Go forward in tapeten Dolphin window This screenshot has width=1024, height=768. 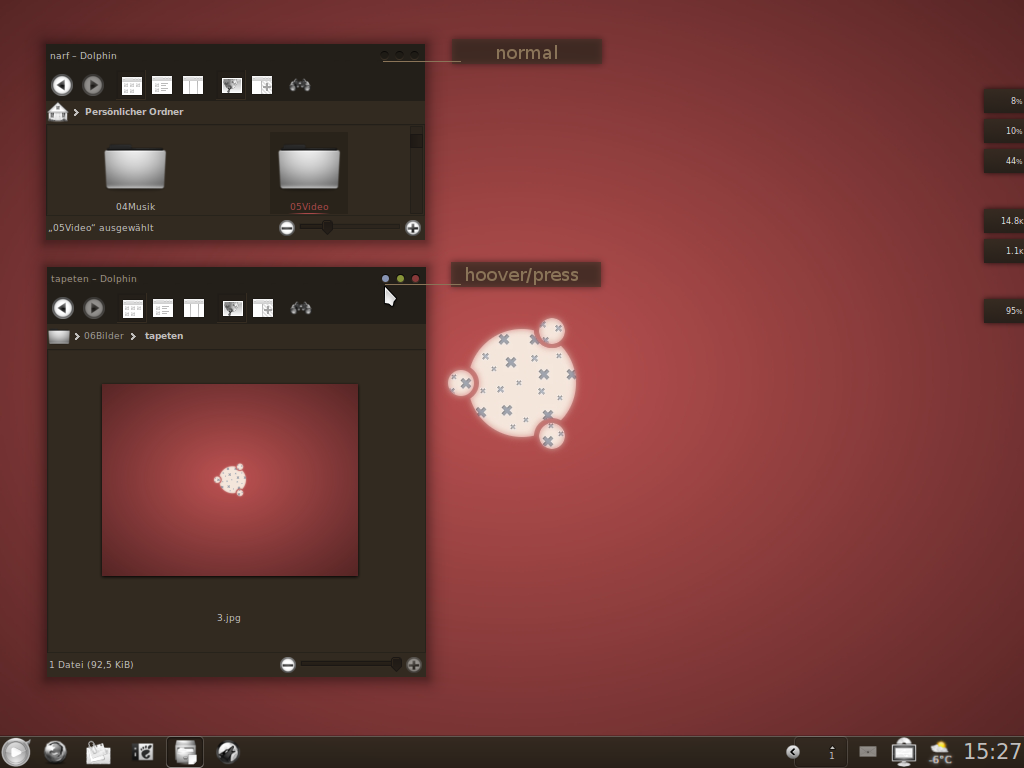(x=93, y=308)
